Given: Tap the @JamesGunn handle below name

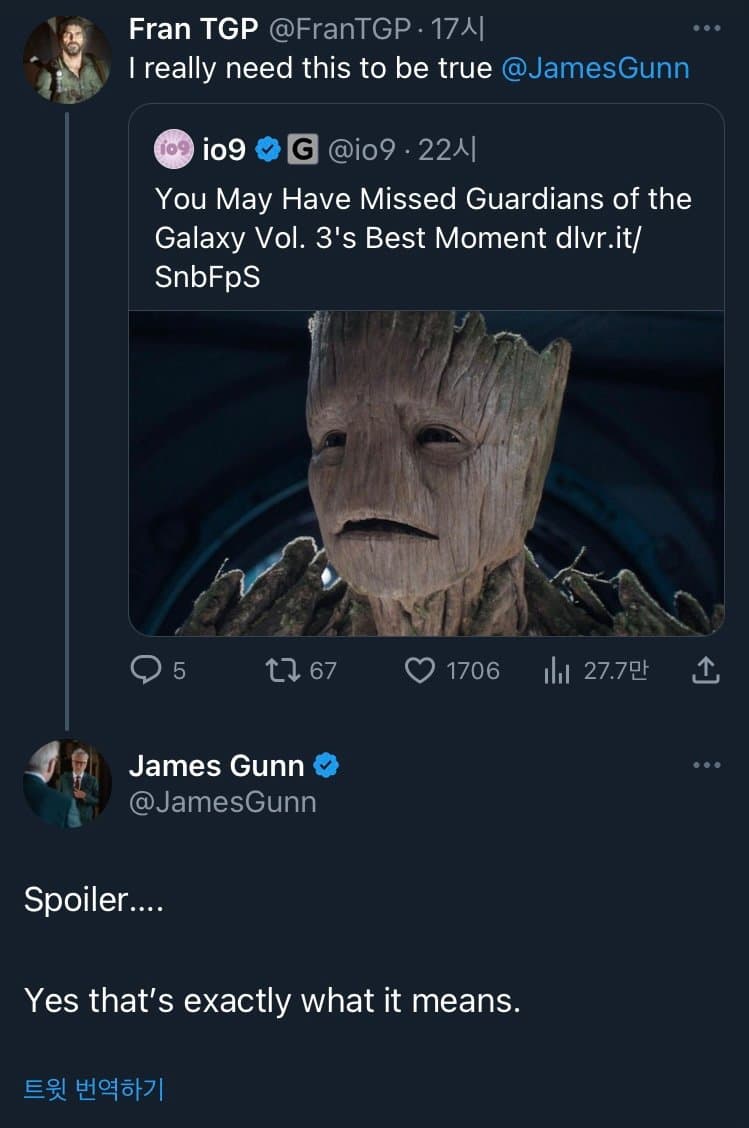Looking at the screenshot, I should [x=222, y=802].
